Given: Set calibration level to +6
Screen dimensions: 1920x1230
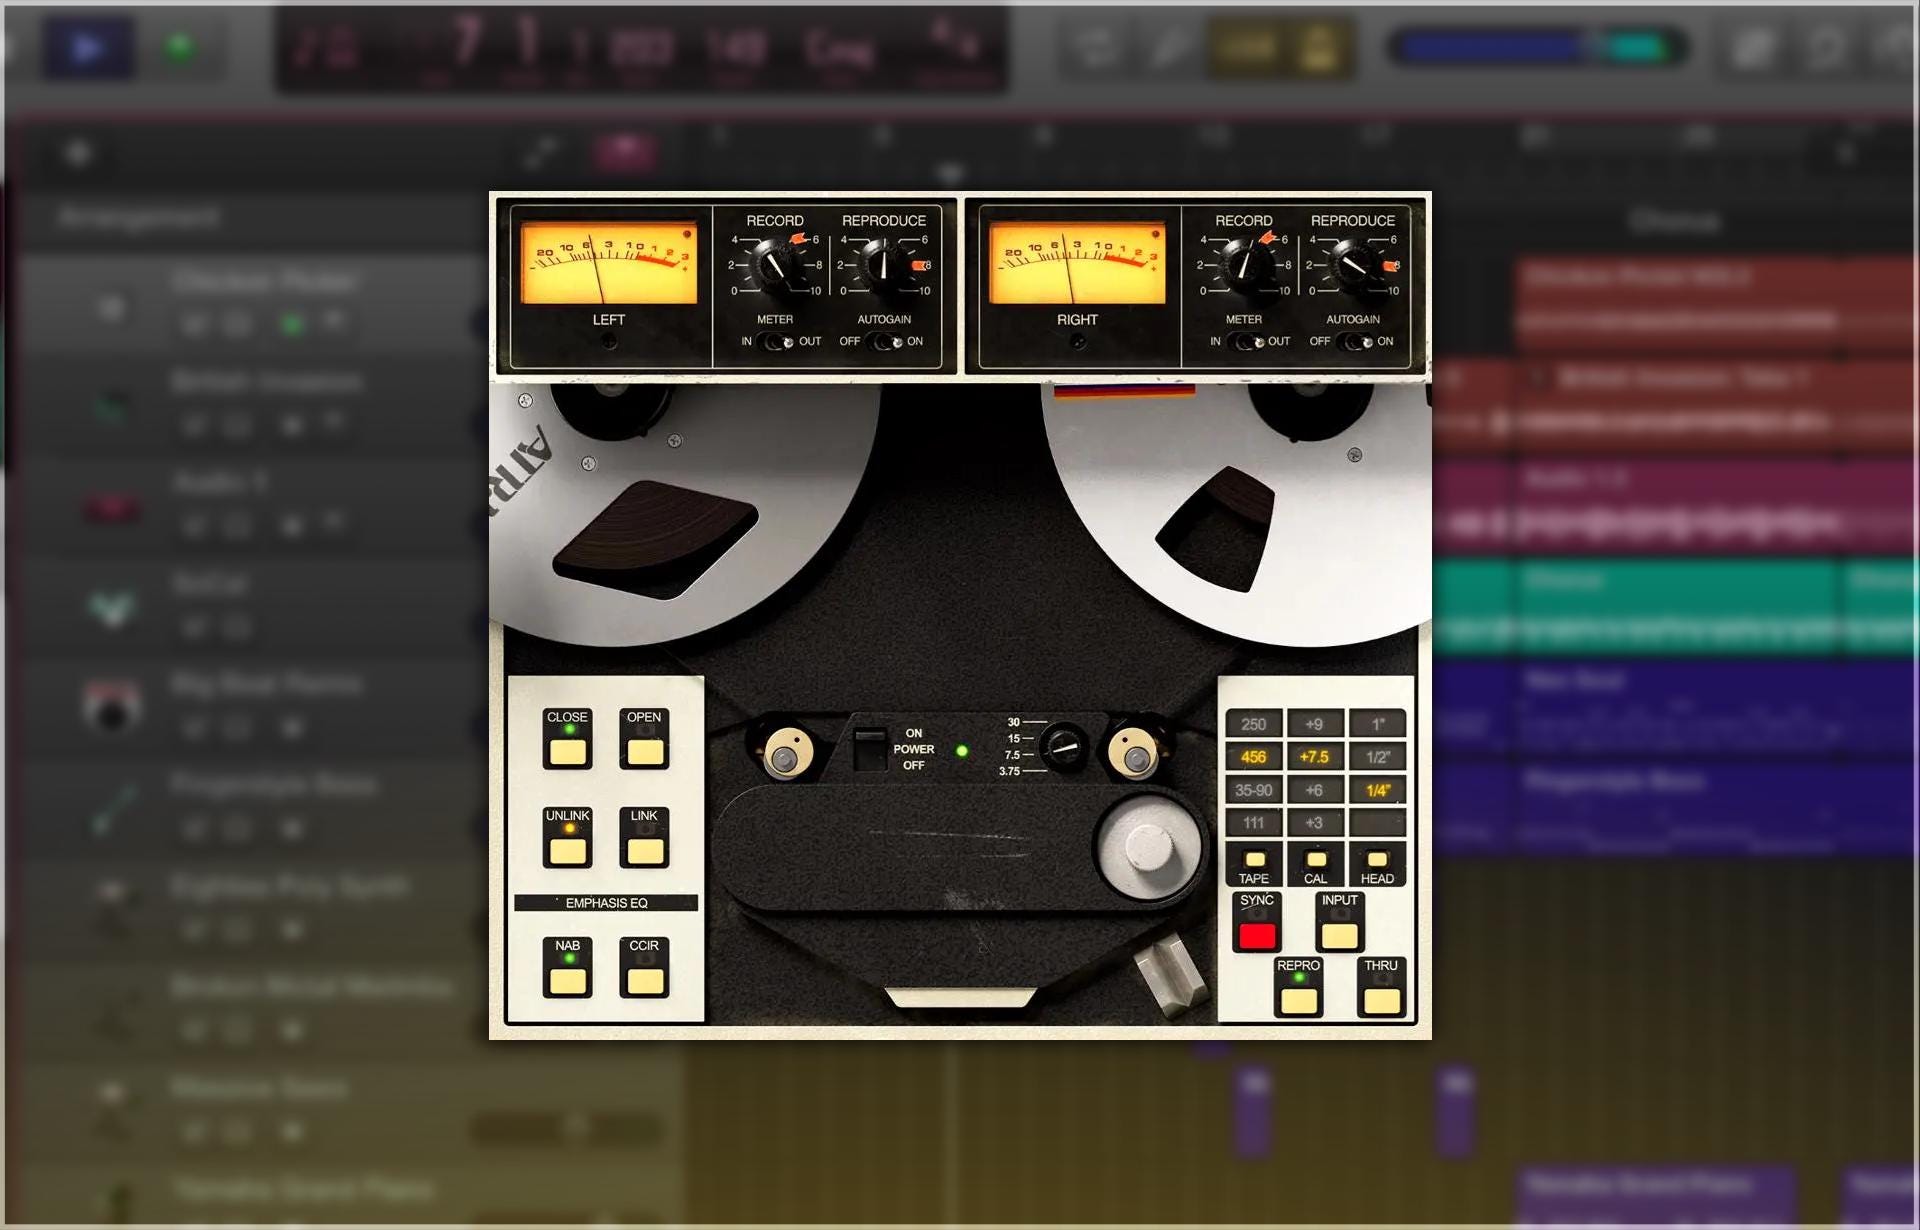Looking at the screenshot, I should pyautogui.click(x=1314, y=790).
